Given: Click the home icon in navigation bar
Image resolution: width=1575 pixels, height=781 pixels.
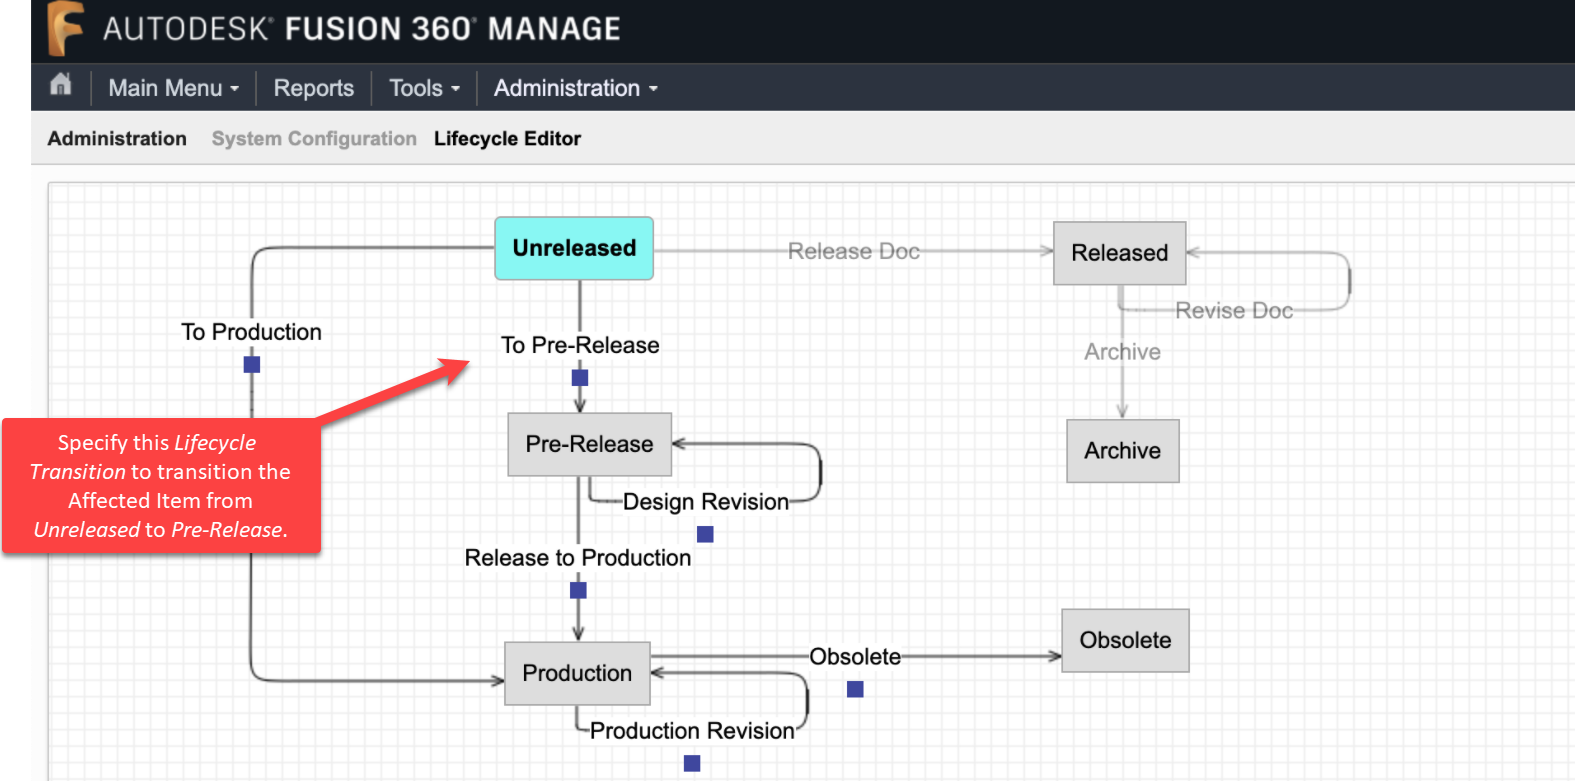Looking at the screenshot, I should point(61,86).
